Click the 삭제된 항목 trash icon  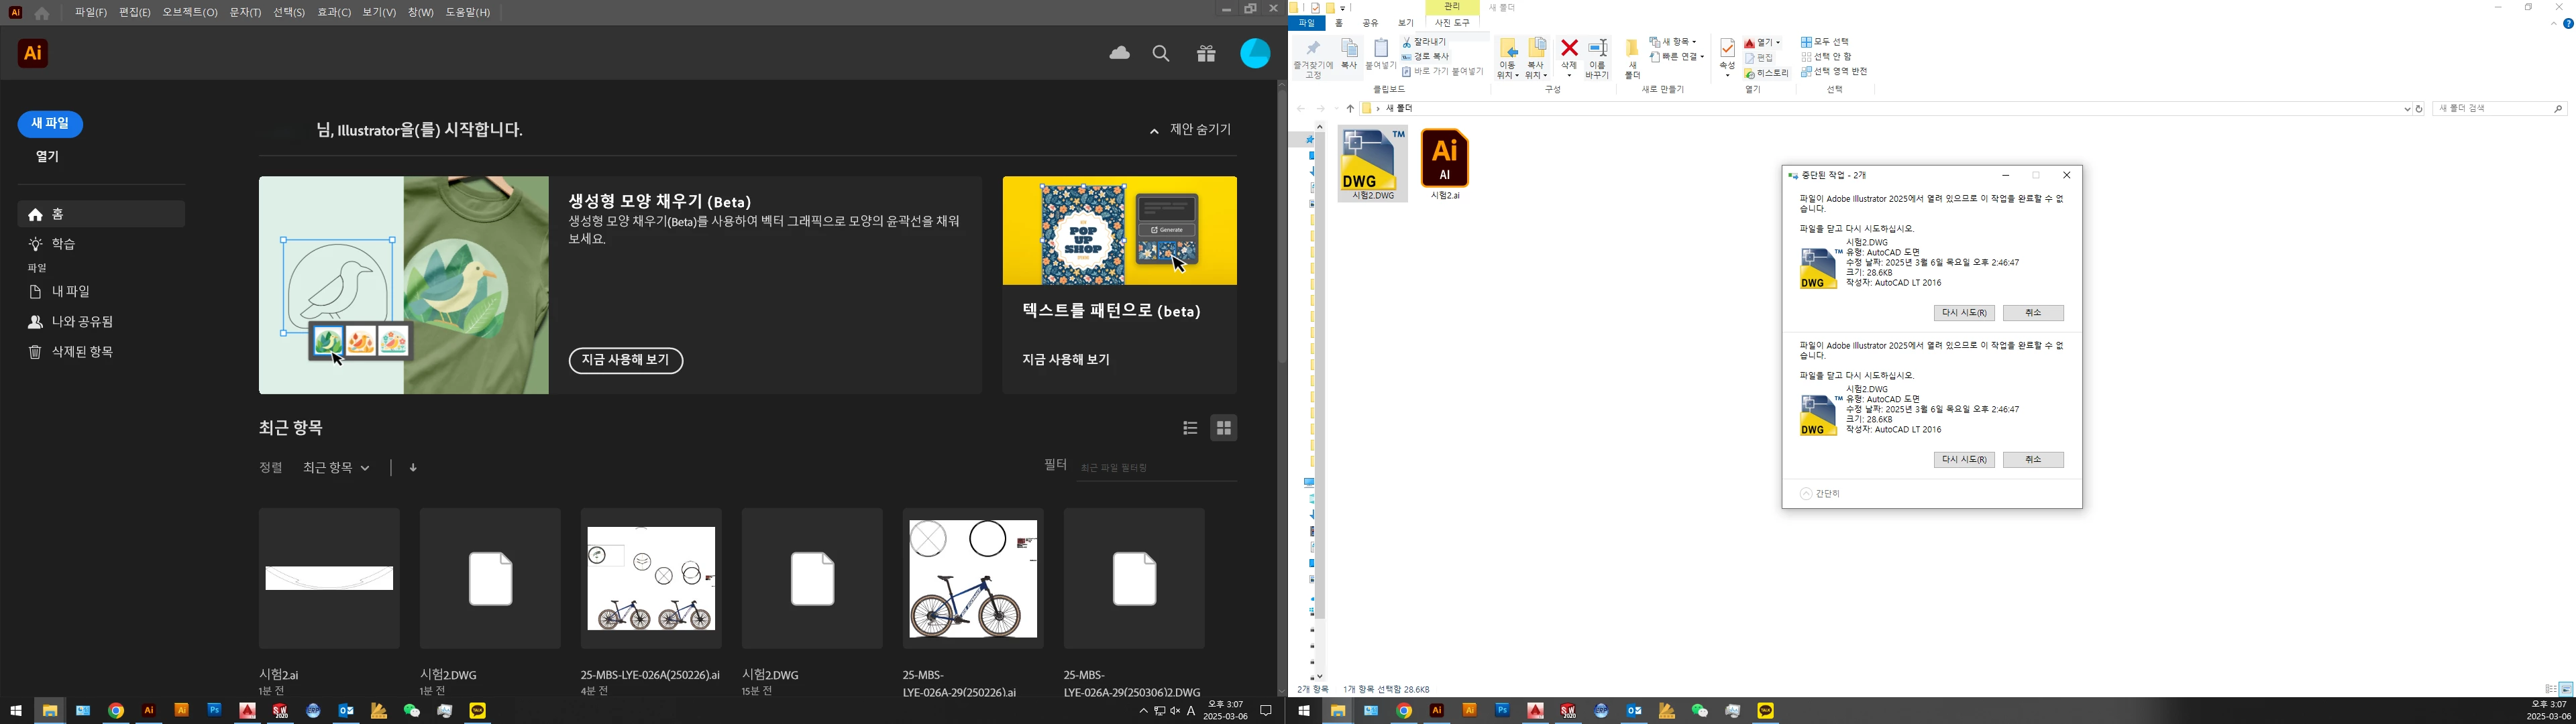click(35, 352)
